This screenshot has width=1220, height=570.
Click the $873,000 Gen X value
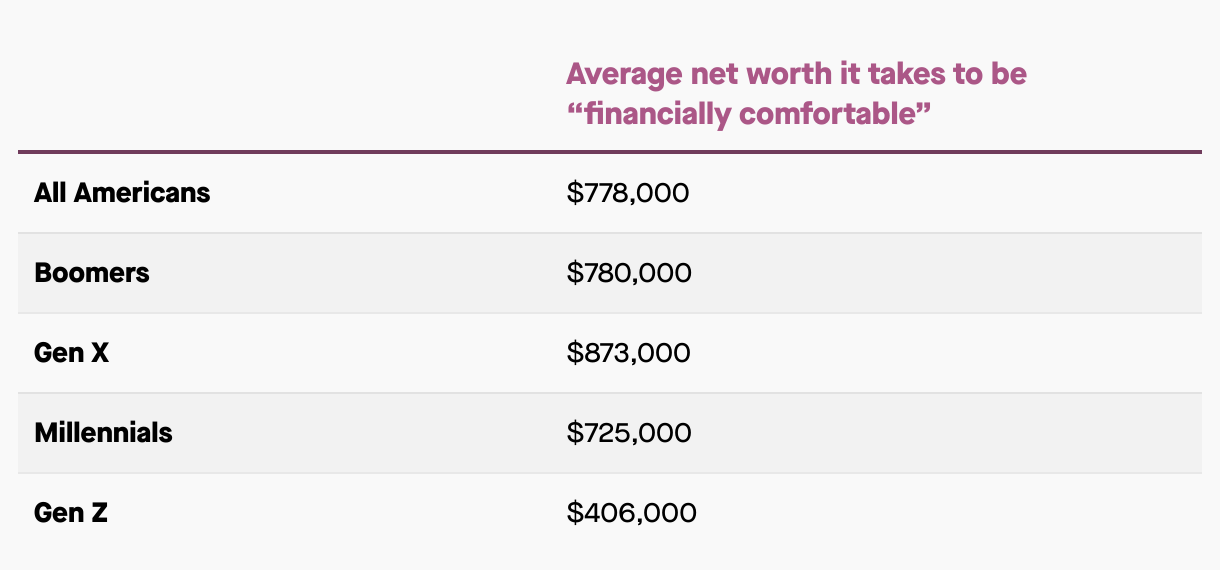628,352
